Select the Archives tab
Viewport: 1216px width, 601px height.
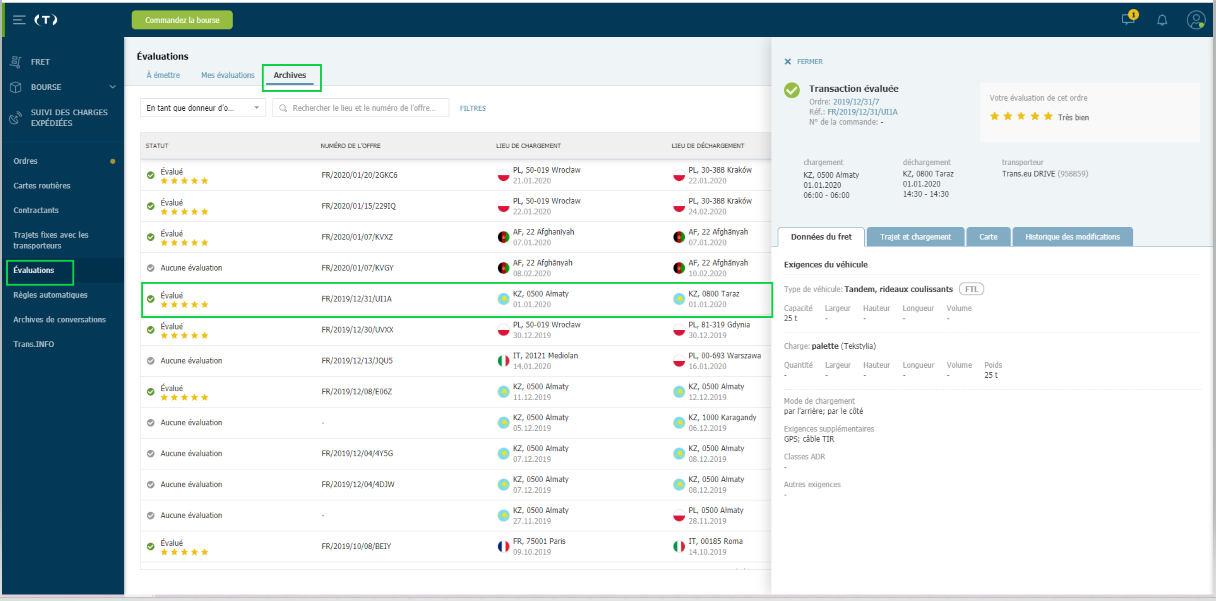[290, 75]
